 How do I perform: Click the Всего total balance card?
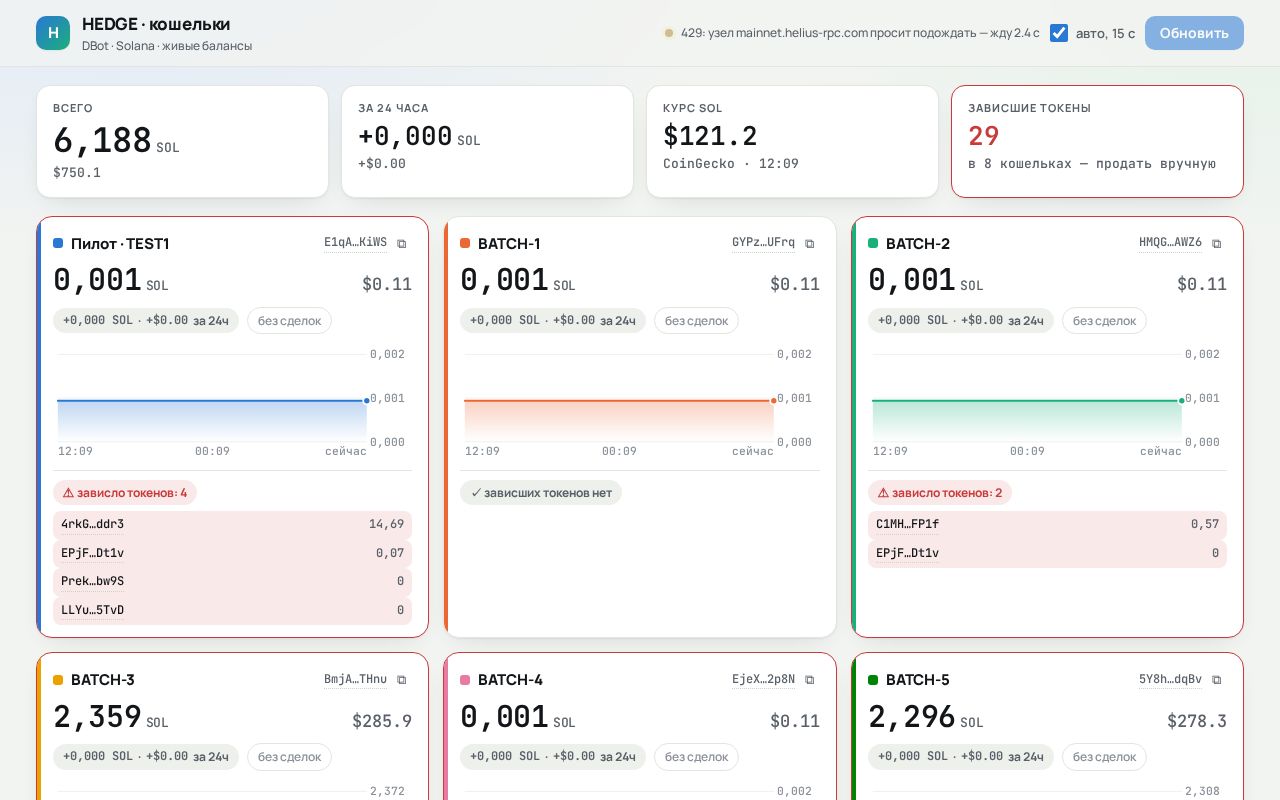(x=182, y=141)
